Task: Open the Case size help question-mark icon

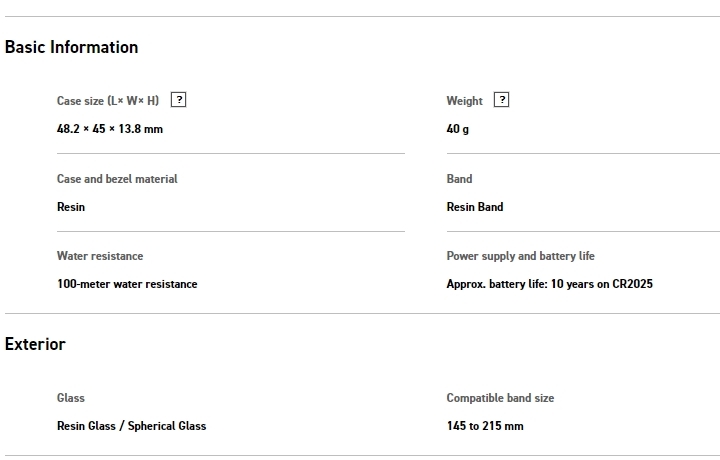Action: [x=179, y=100]
